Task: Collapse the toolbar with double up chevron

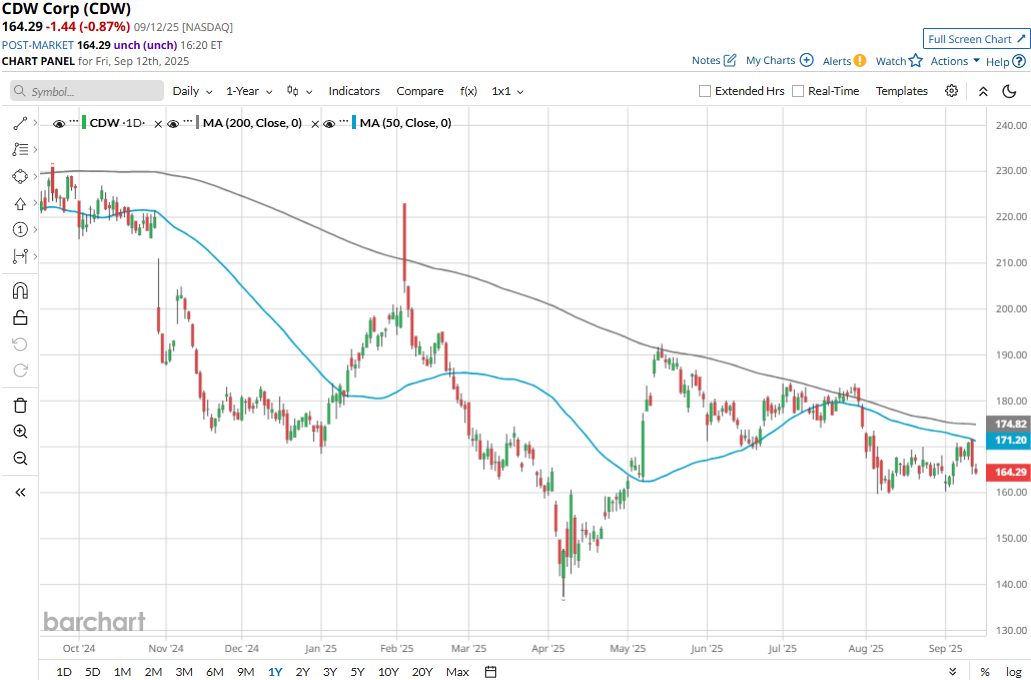Action: point(983,91)
